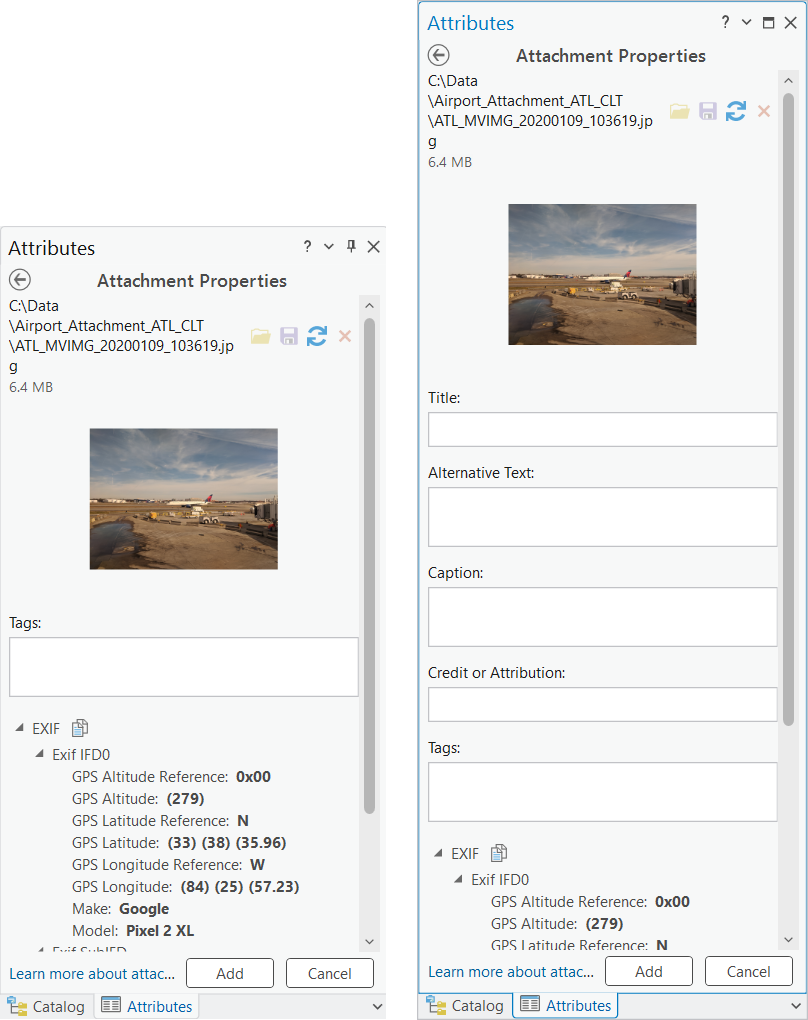Close the left Attributes pane
Viewport: 808px width, 1020px height.
point(373,247)
